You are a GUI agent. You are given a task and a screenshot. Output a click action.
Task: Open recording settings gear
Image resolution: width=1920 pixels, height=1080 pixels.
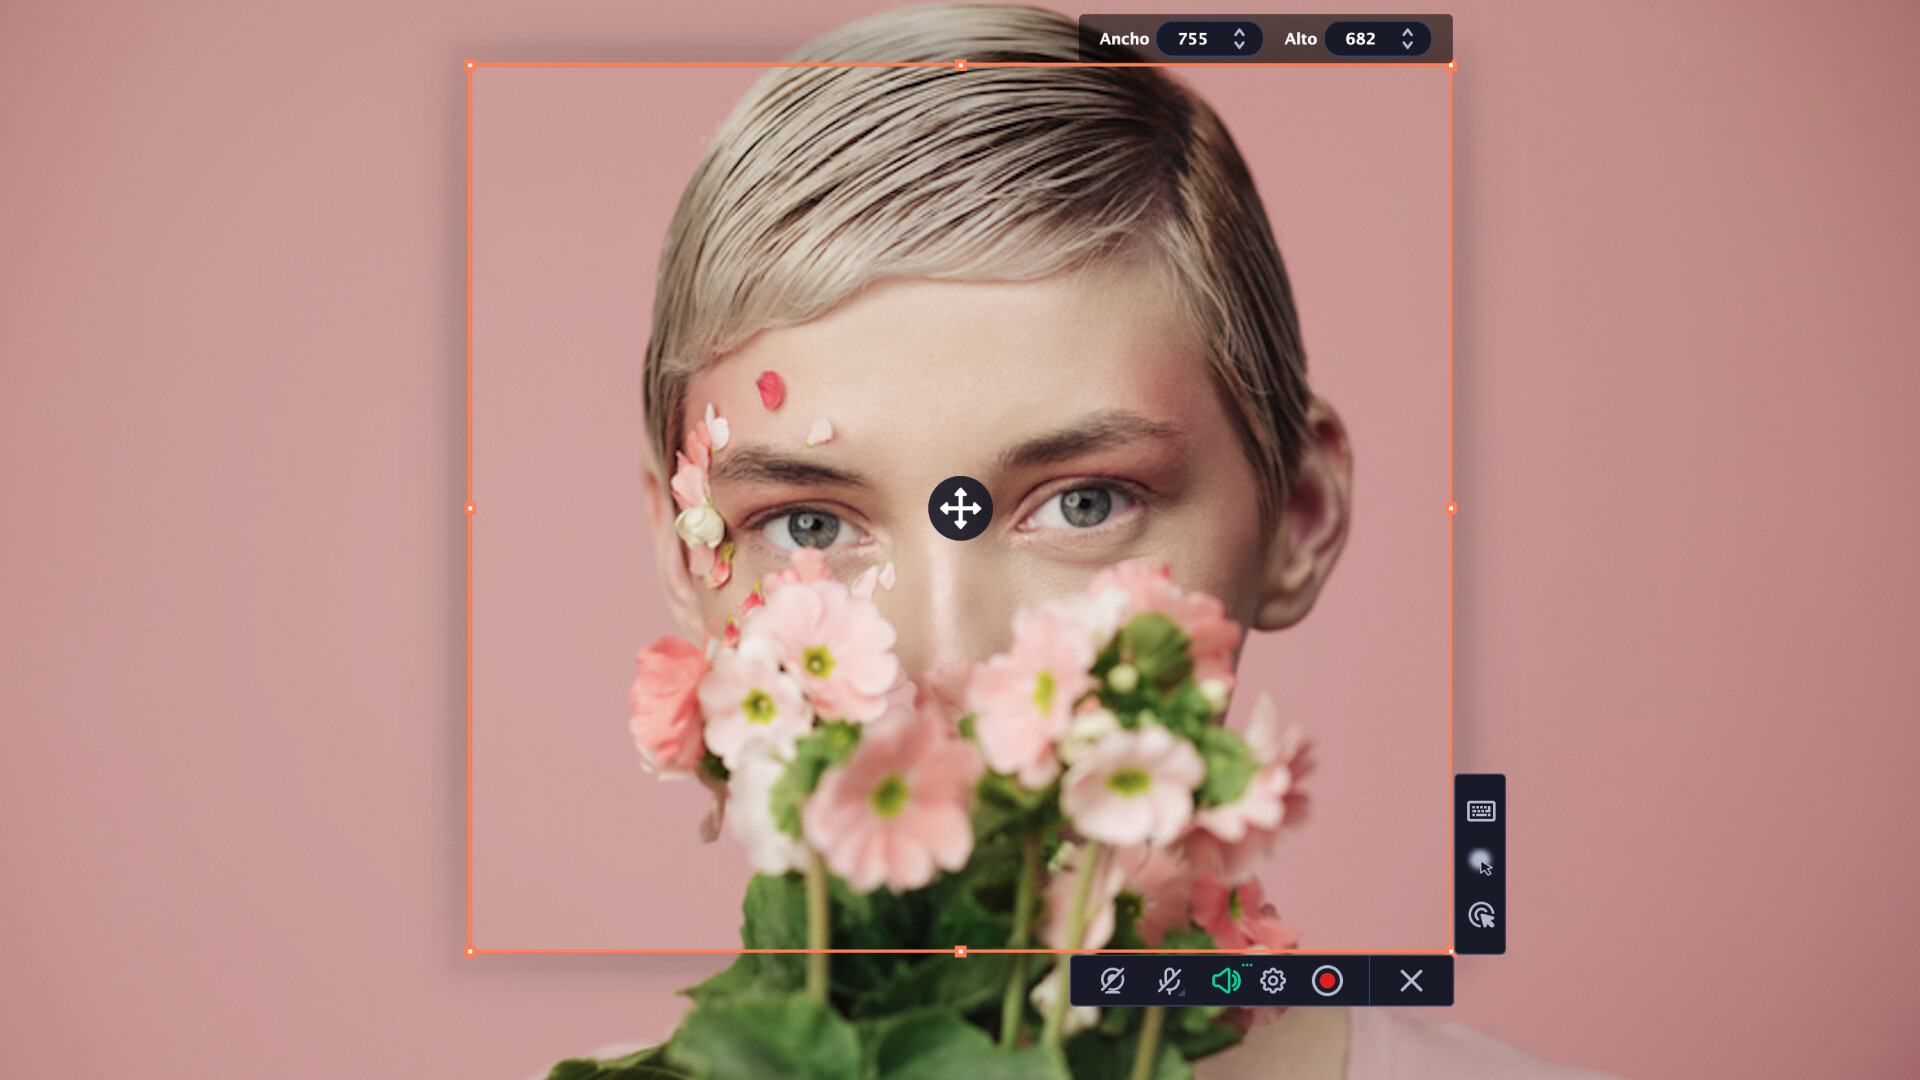pos(1273,981)
